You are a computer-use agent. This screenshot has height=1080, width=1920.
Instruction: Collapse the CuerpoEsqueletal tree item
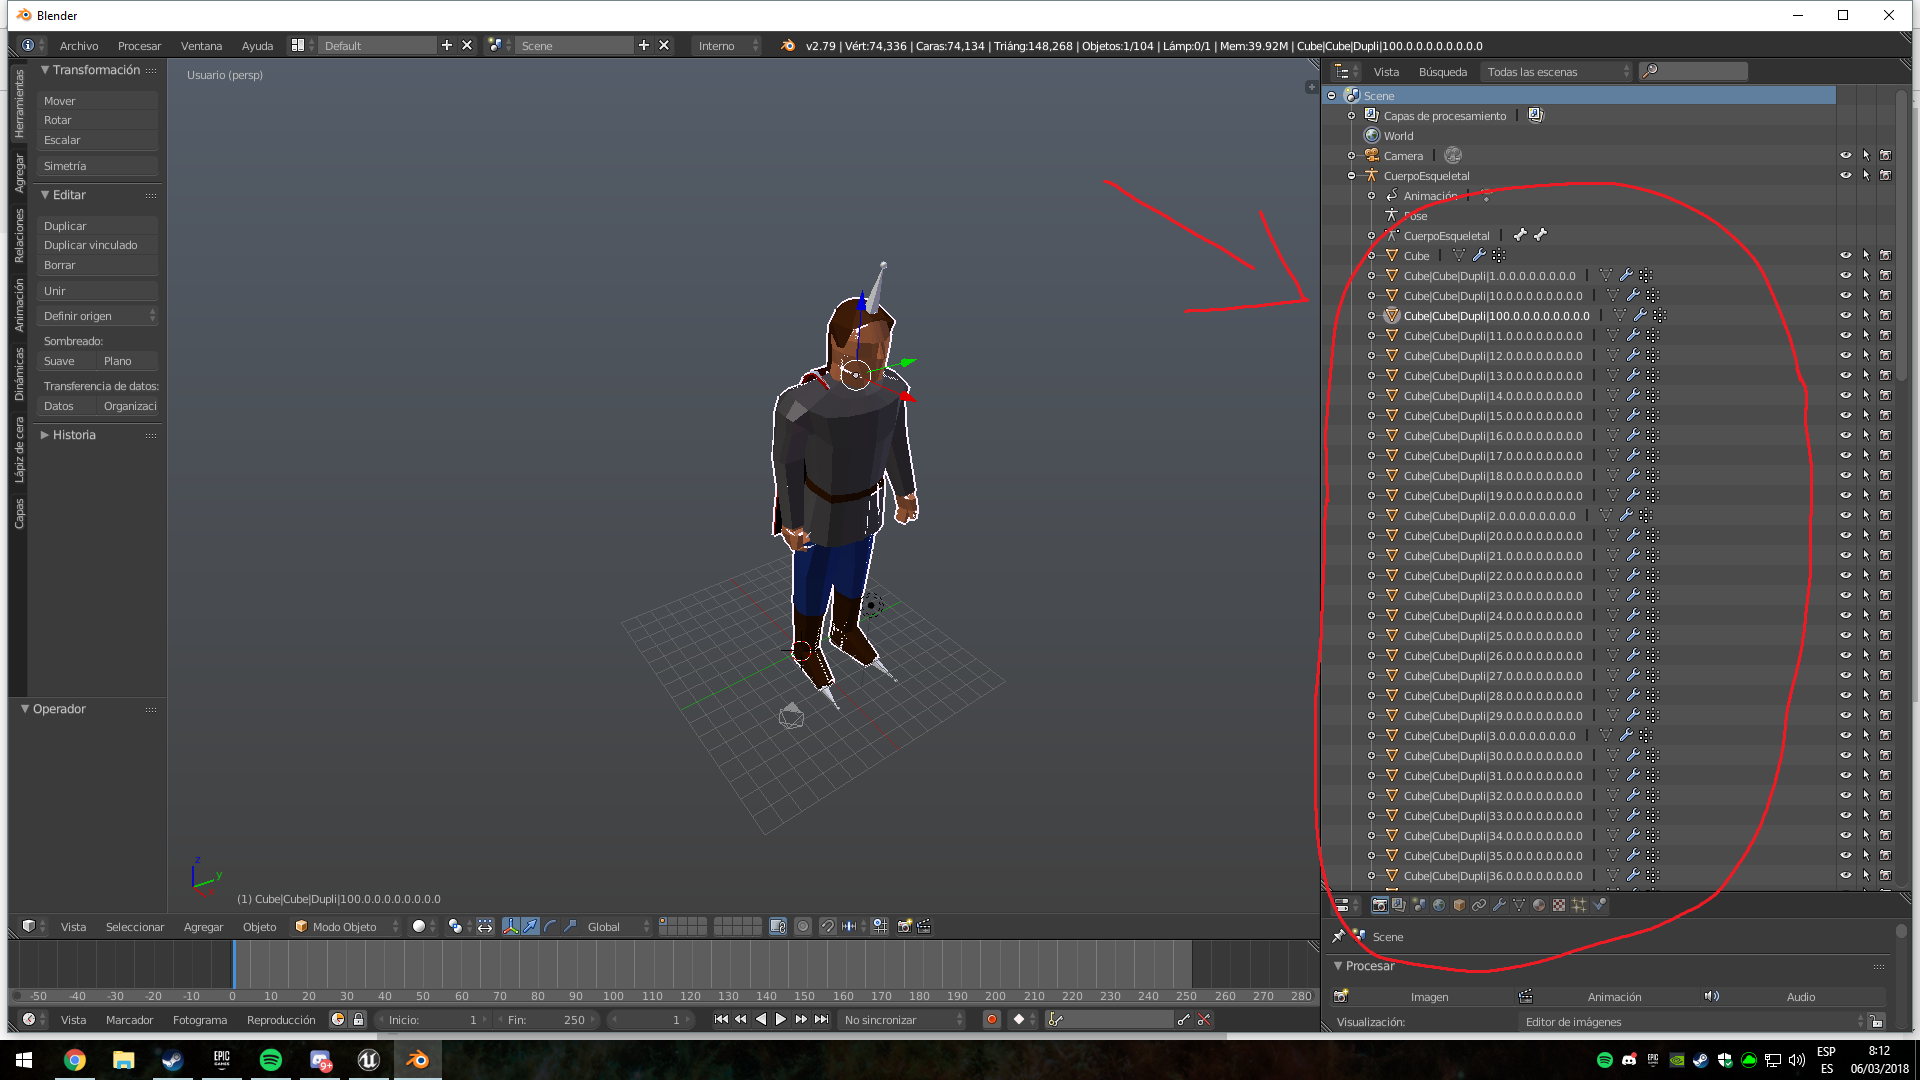coord(1351,175)
